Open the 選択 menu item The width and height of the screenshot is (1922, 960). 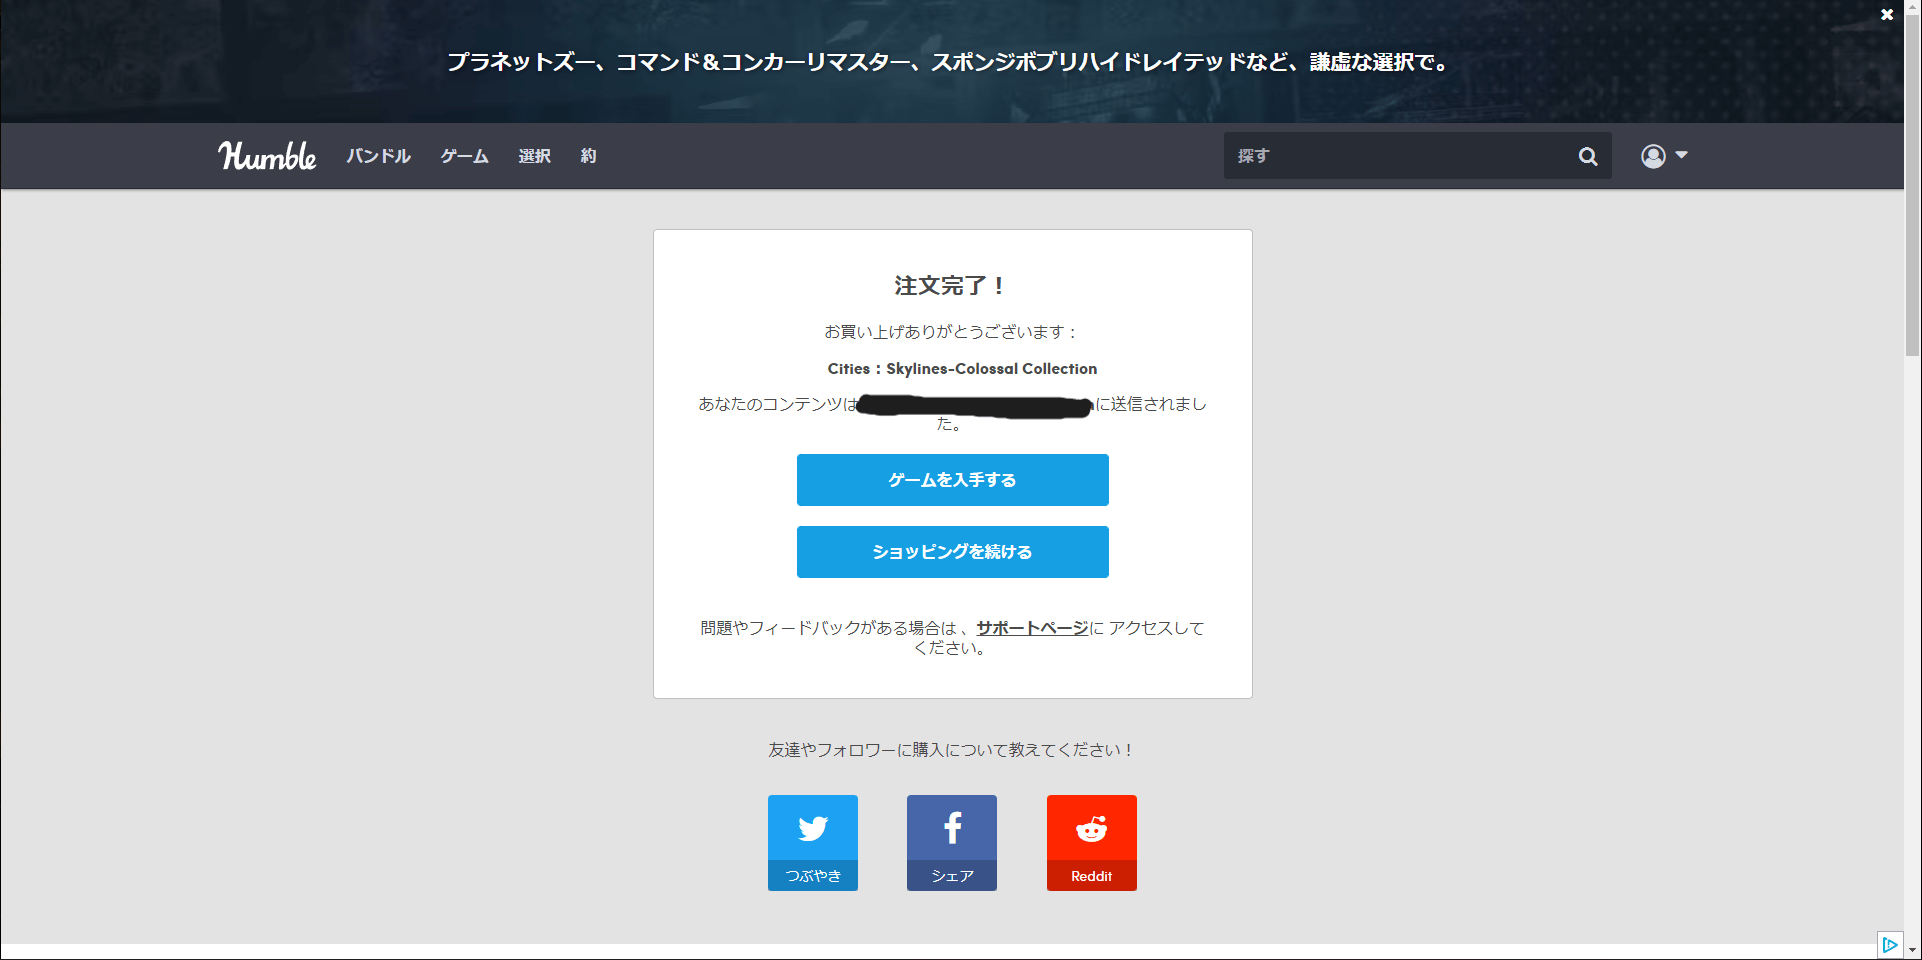(x=535, y=156)
